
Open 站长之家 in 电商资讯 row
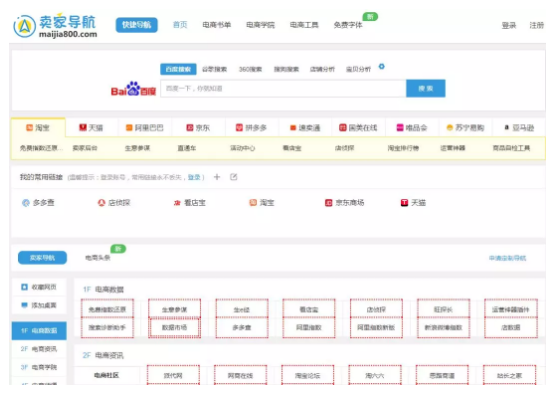click(509, 375)
